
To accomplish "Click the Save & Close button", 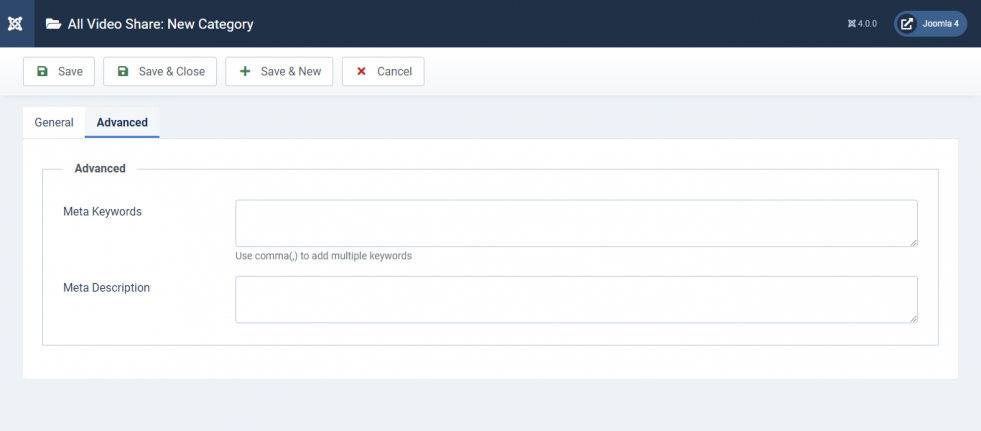I will [160, 71].
